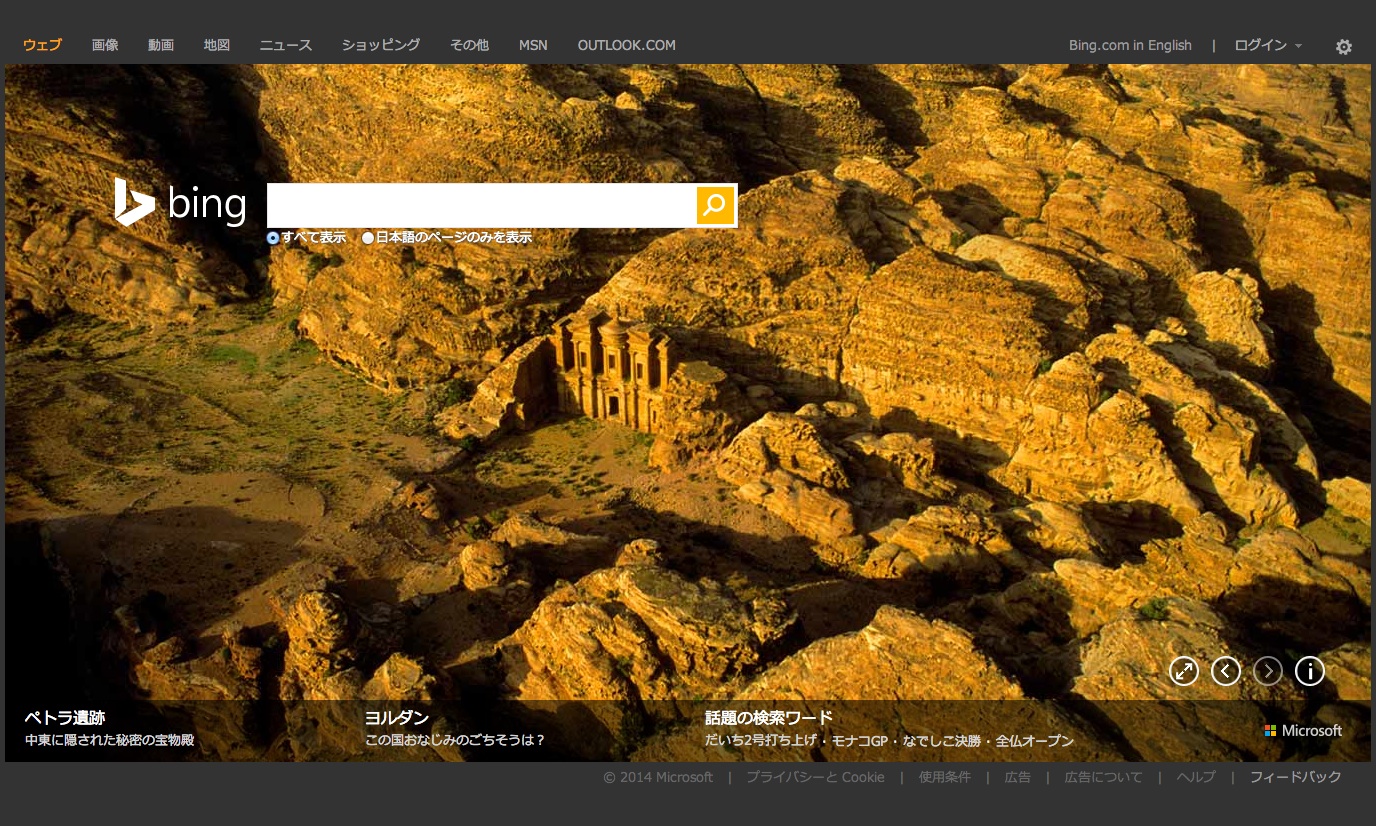This screenshot has height=826, width=1376.
Task: Open the ペトラ遺跡 hotspot link
Action: point(65,718)
